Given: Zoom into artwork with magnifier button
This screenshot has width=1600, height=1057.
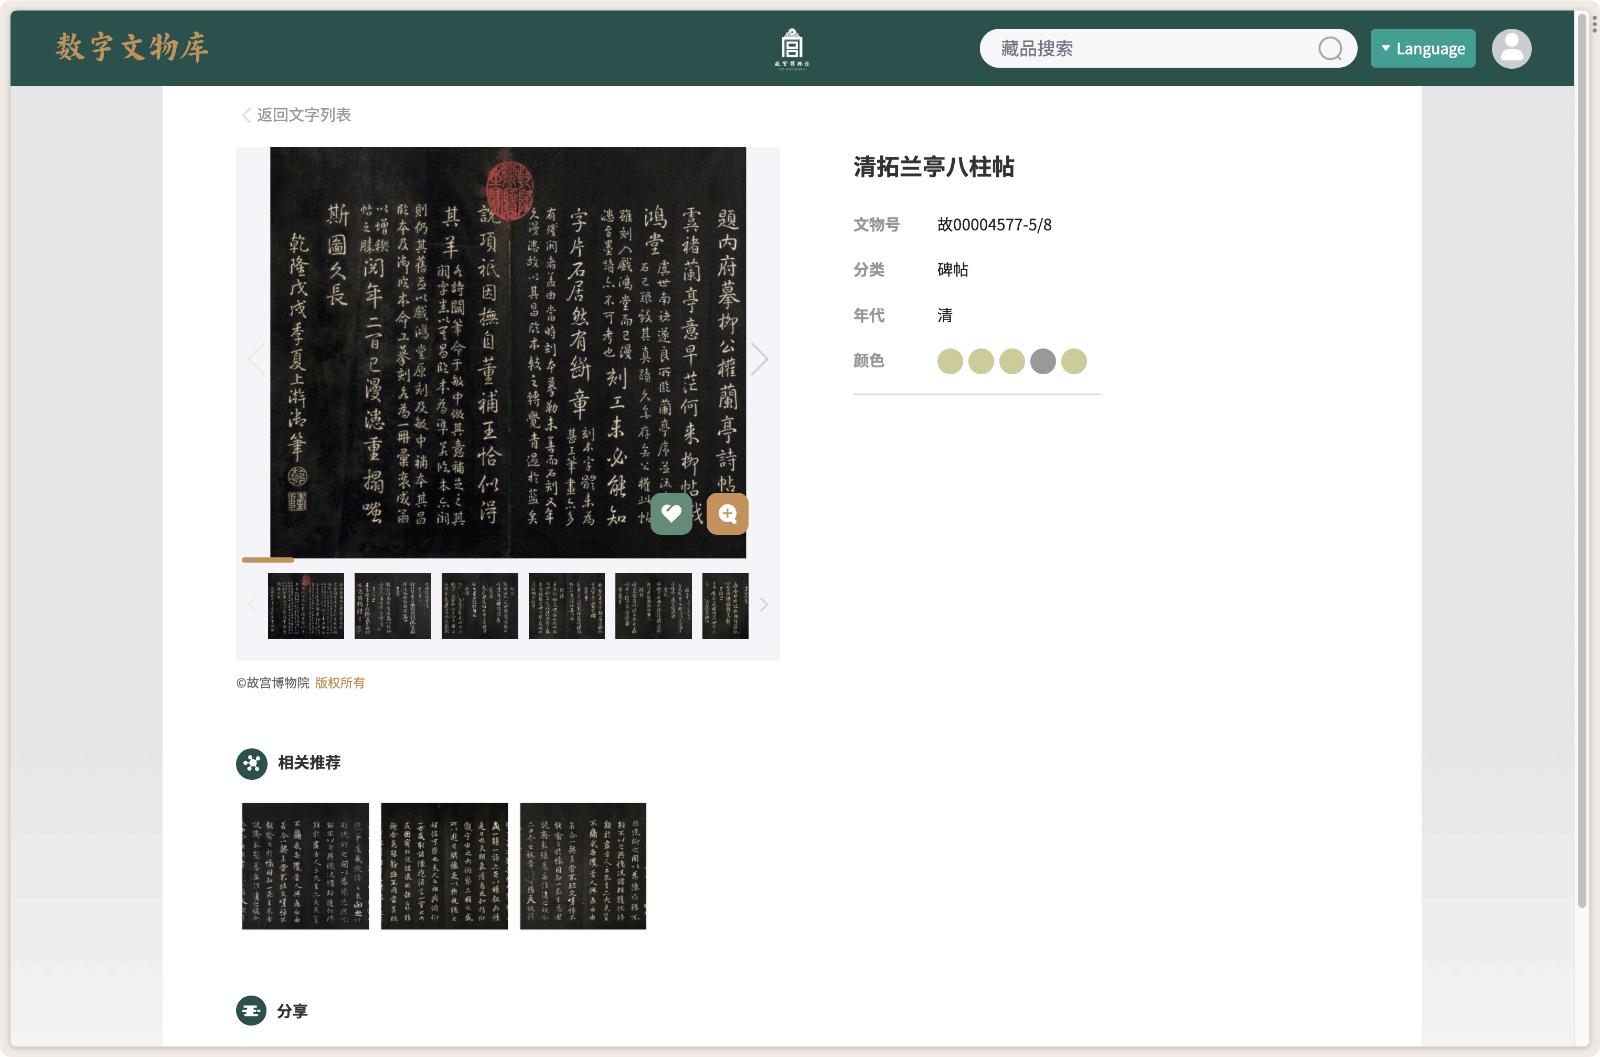Looking at the screenshot, I should tap(728, 514).
